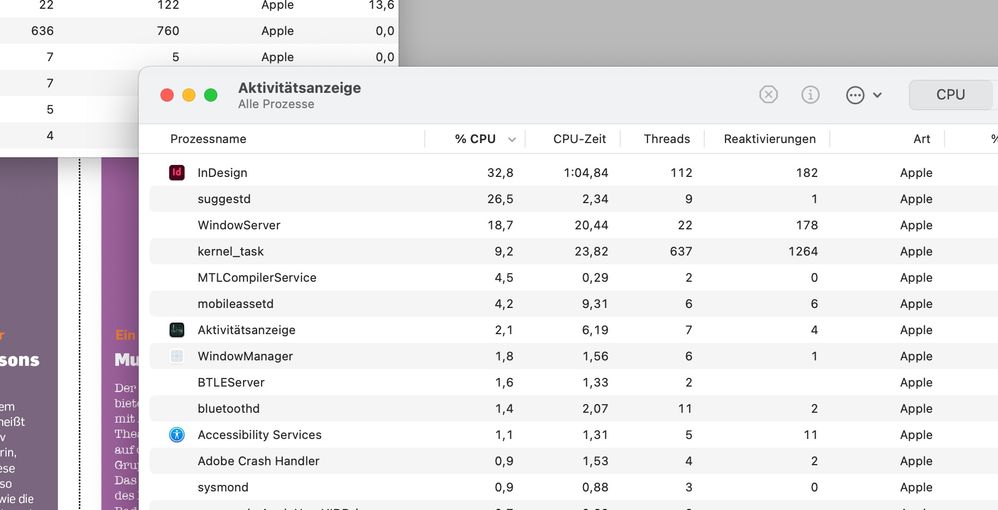This screenshot has width=998, height=510.
Task: Click the 122 value in the background window
Action: (168, 6)
